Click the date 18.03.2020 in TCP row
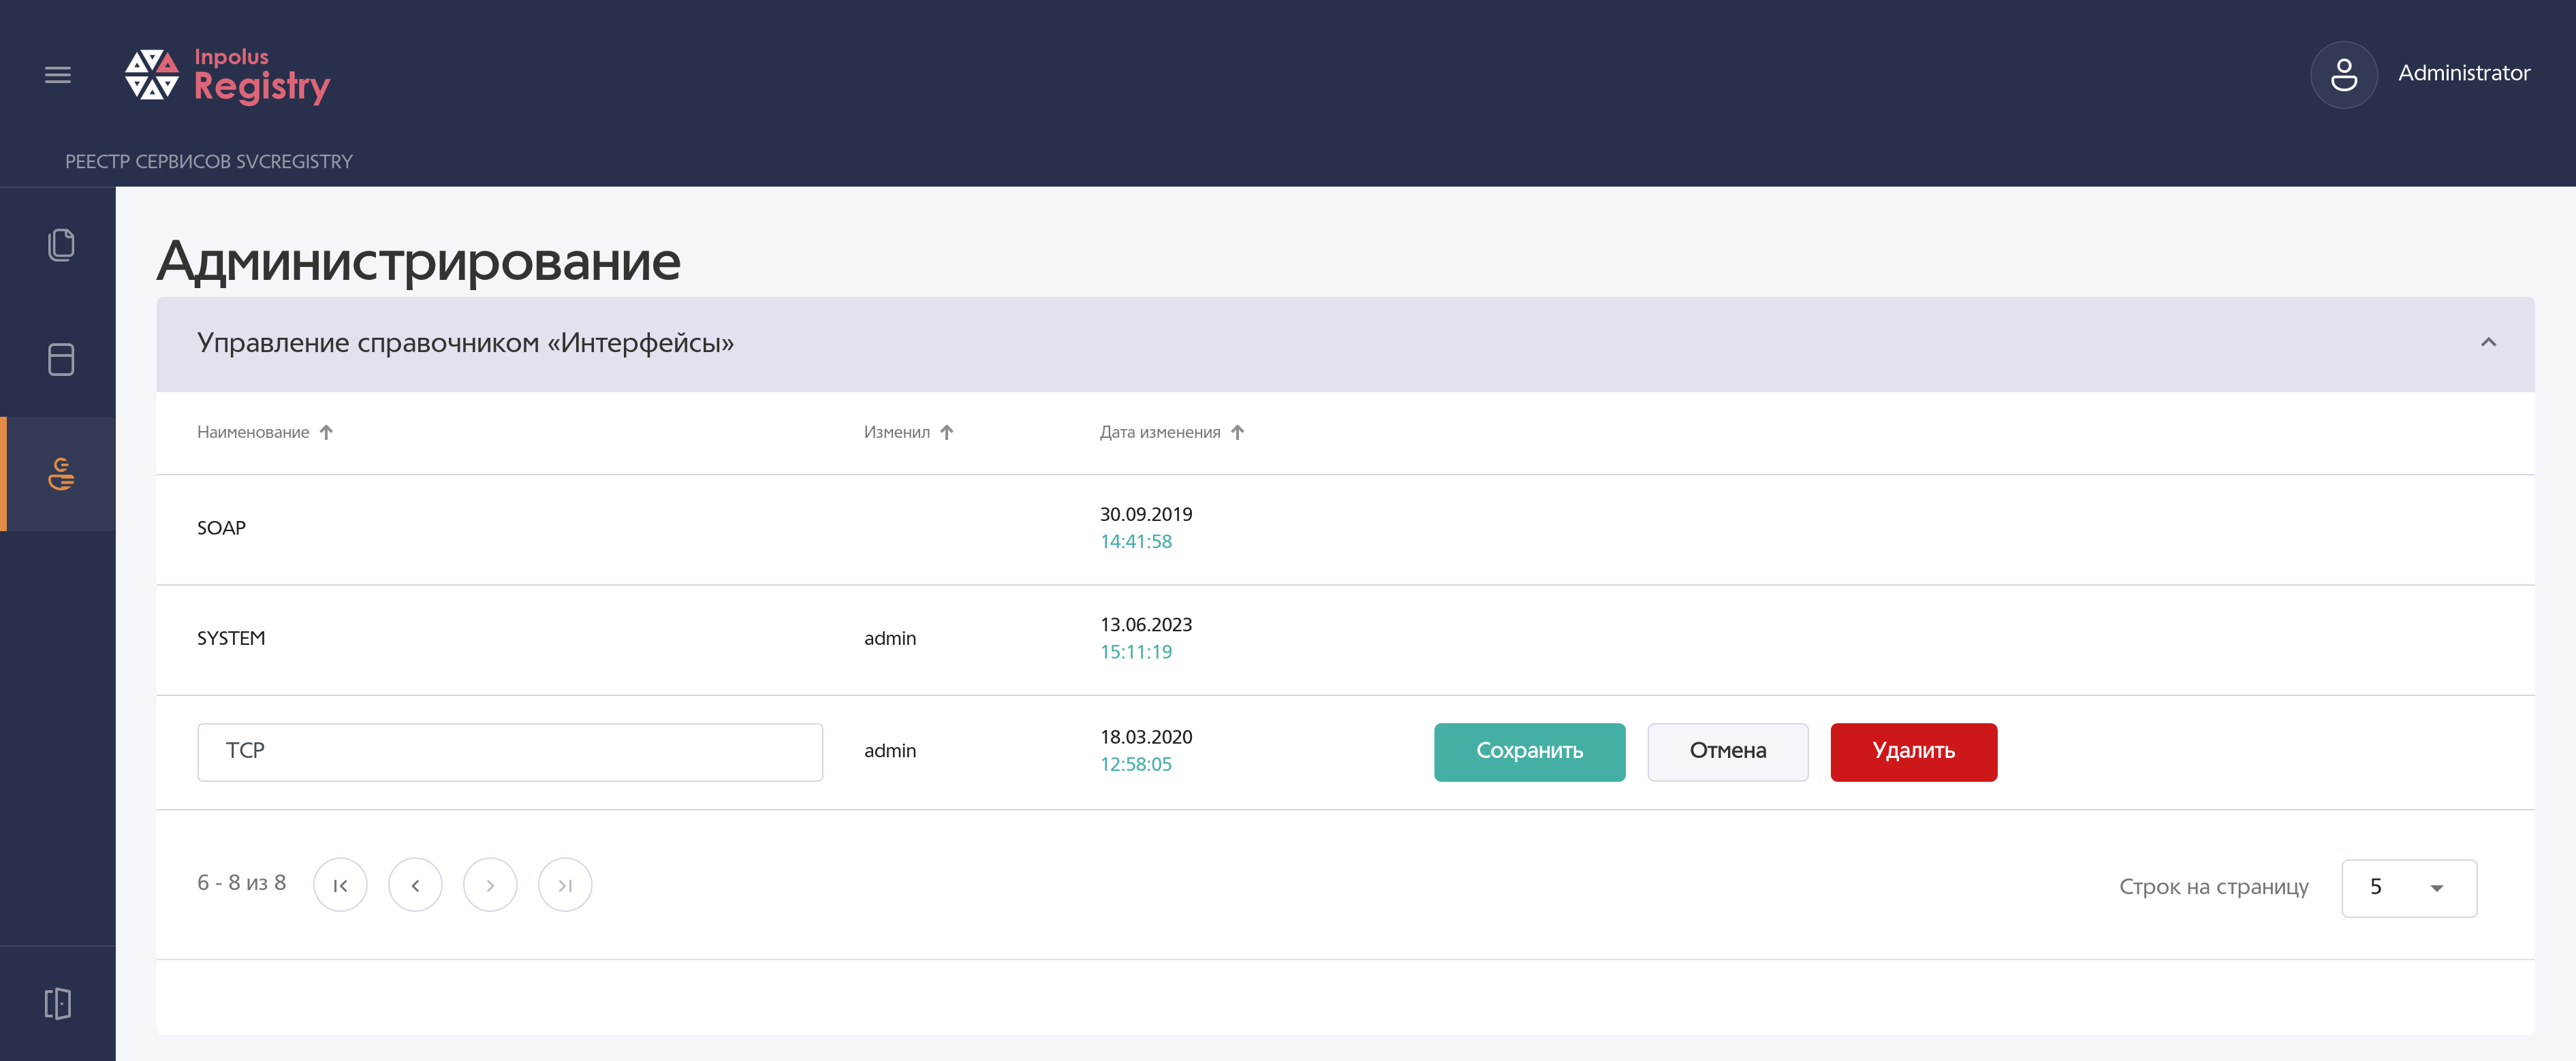 [1146, 737]
